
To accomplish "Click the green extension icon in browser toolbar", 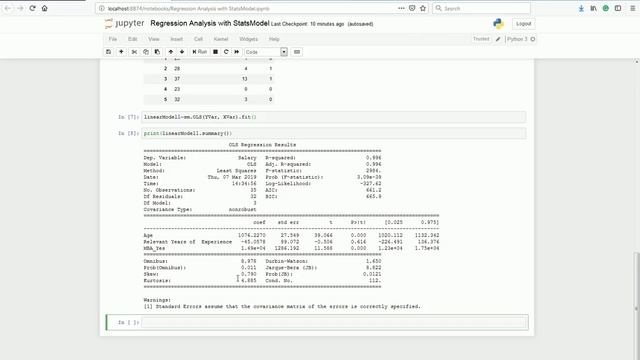I will 606,8.
